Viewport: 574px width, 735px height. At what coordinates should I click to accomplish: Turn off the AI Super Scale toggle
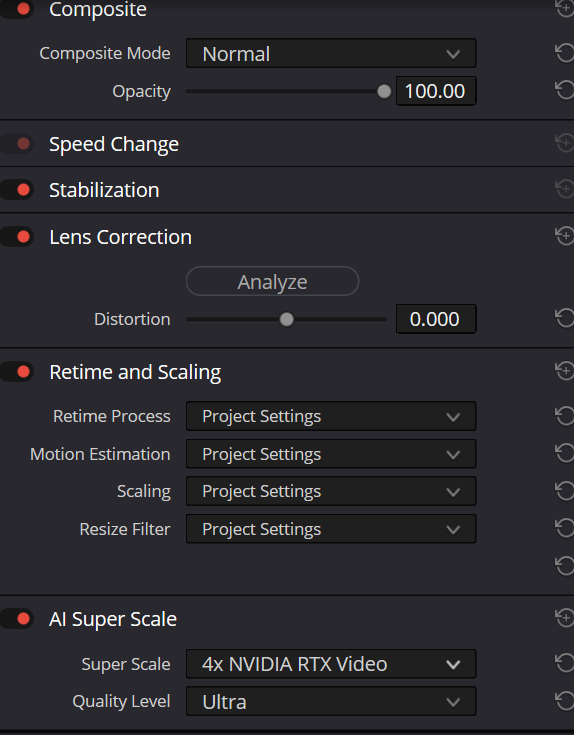pos(17,619)
